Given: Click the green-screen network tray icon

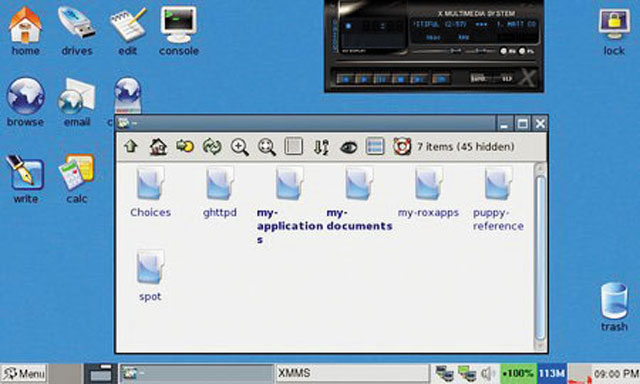Looking at the screenshot, I should tap(467, 373).
